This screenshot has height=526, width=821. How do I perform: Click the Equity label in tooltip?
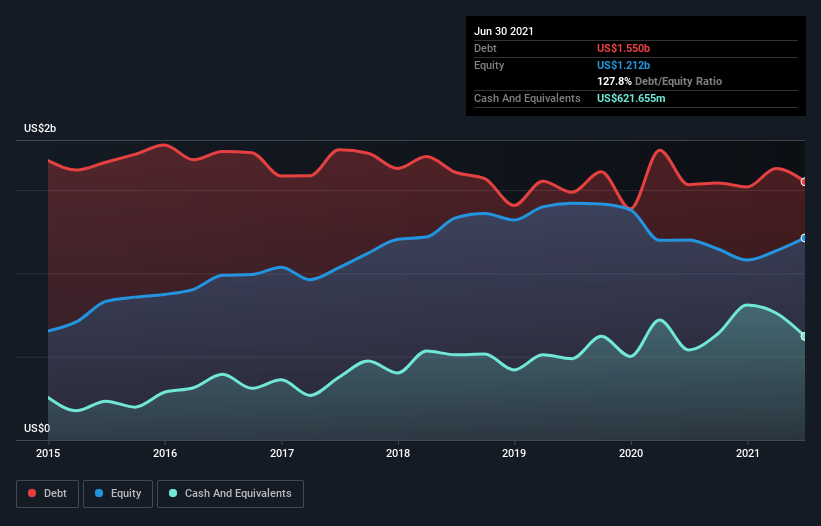[489, 65]
